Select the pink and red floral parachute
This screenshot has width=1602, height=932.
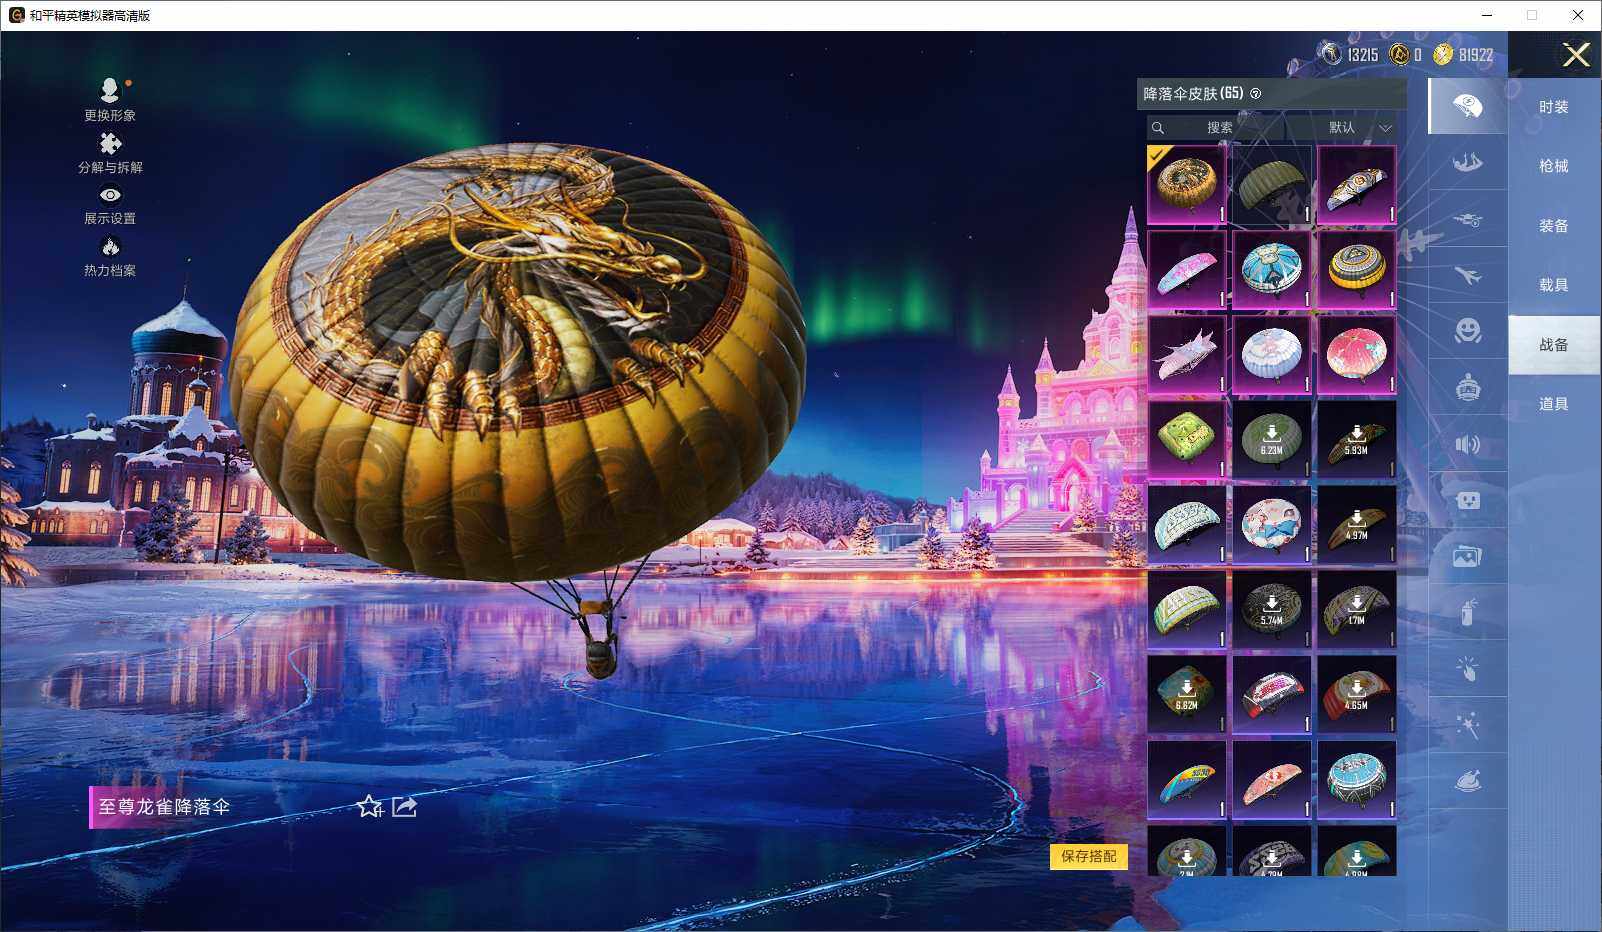tap(1356, 355)
